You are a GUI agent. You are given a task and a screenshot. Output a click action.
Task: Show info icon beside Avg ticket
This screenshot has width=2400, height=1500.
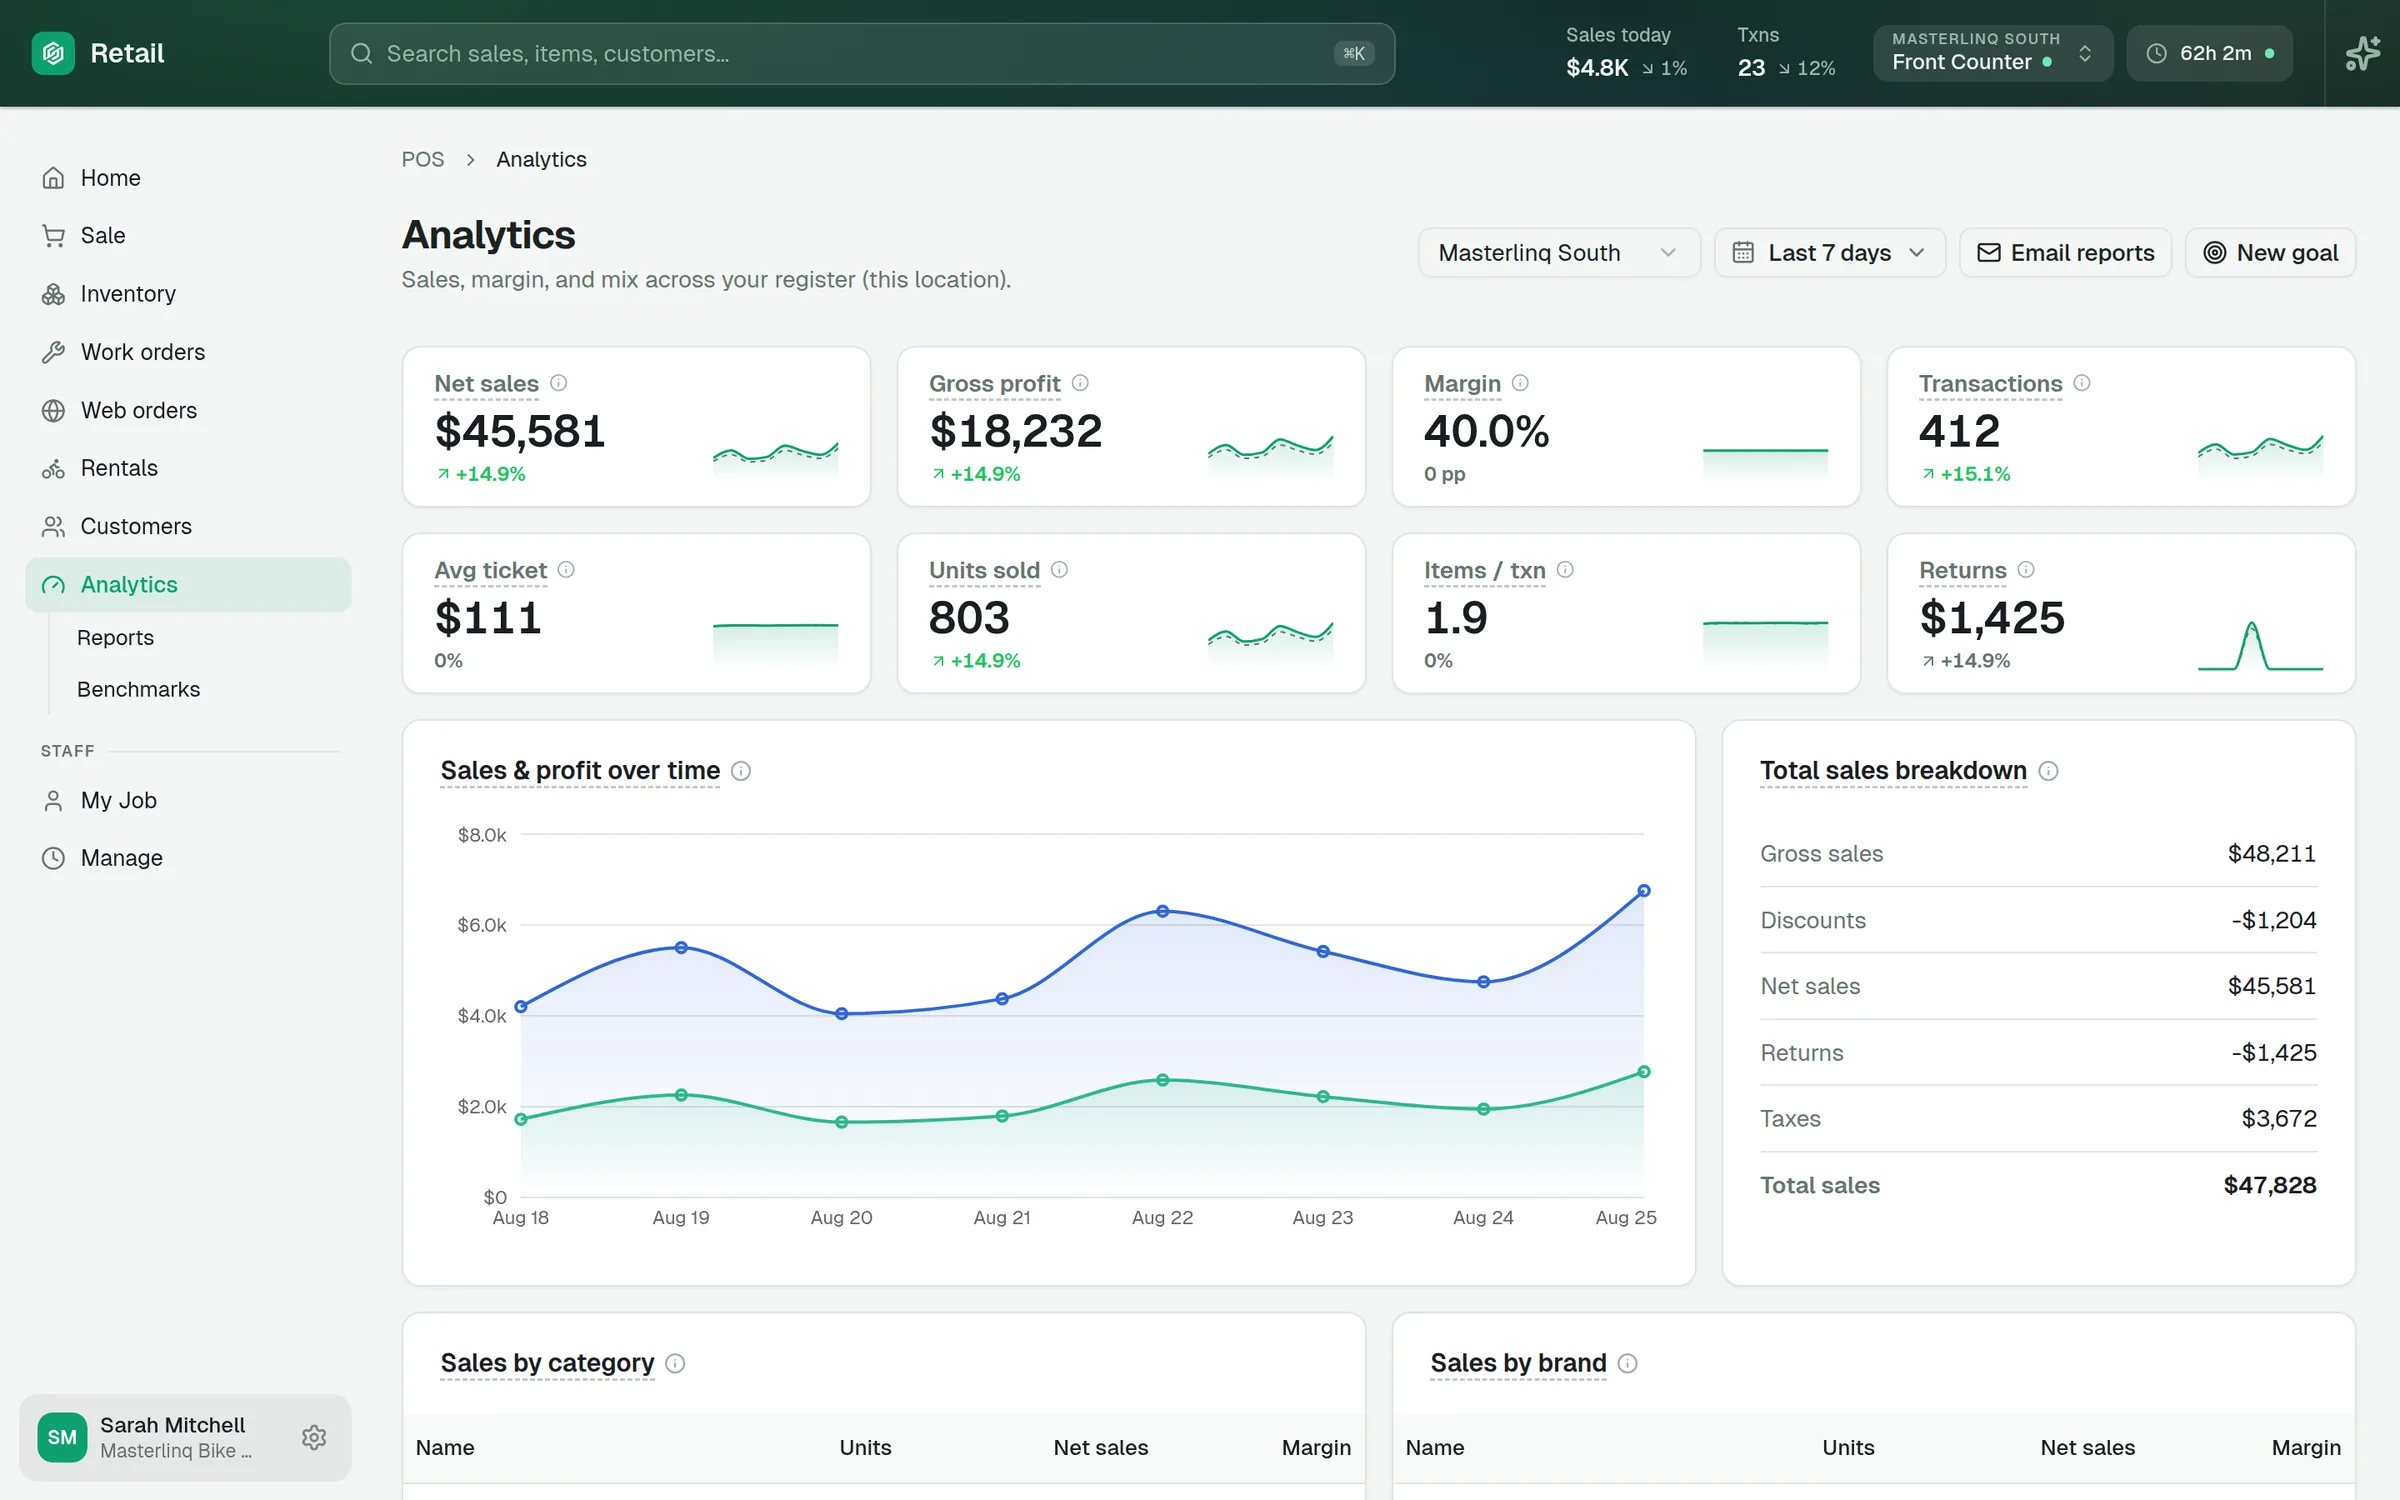(566, 569)
